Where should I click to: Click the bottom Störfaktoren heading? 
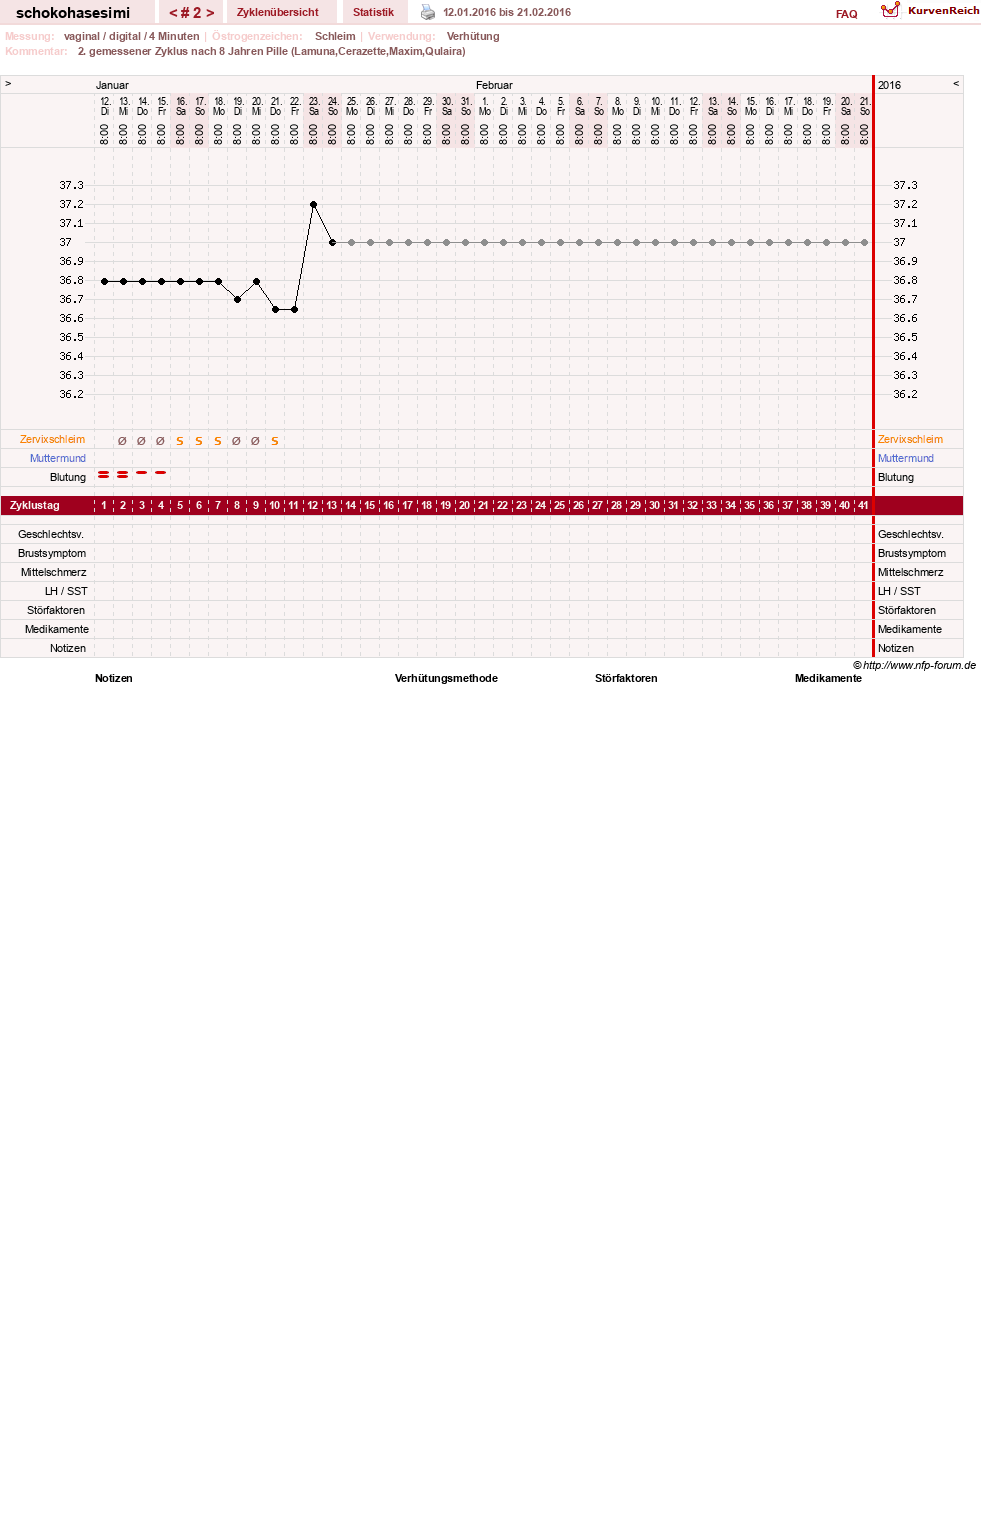tap(626, 678)
